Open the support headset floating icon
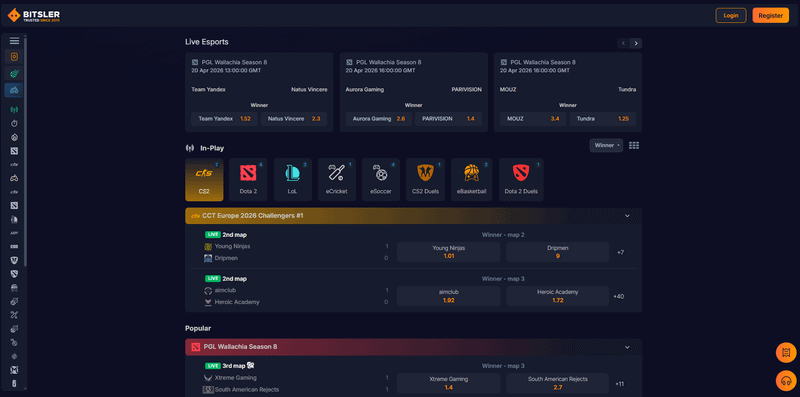This screenshot has height=397, width=800. coord(786,380)
